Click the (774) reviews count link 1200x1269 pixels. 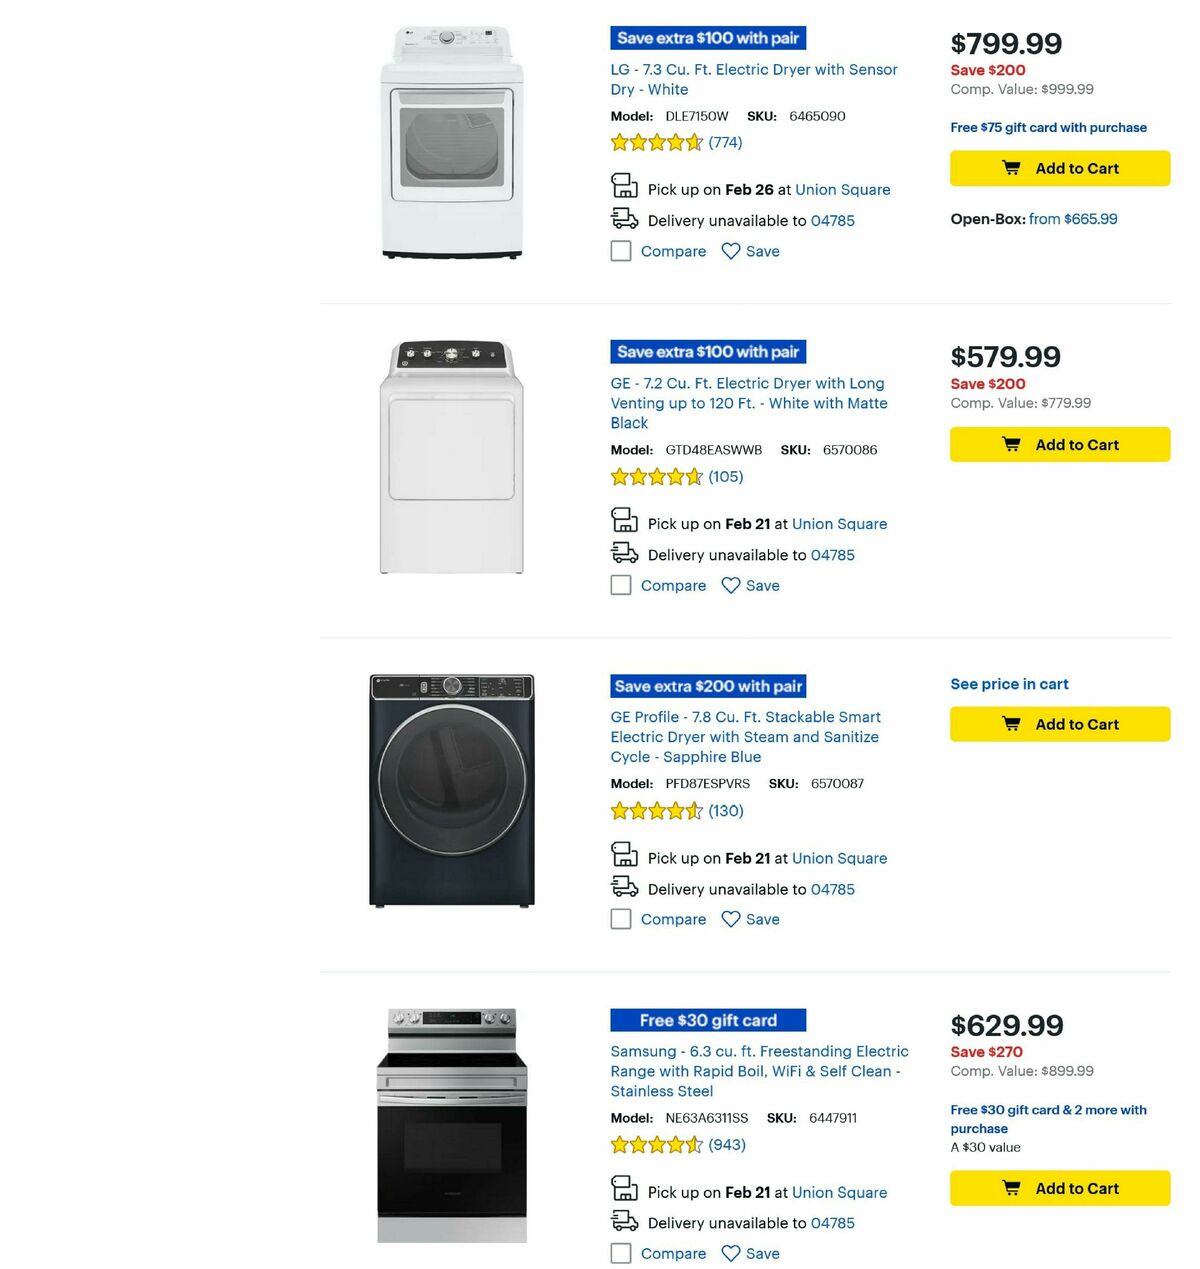click(724, 142)
